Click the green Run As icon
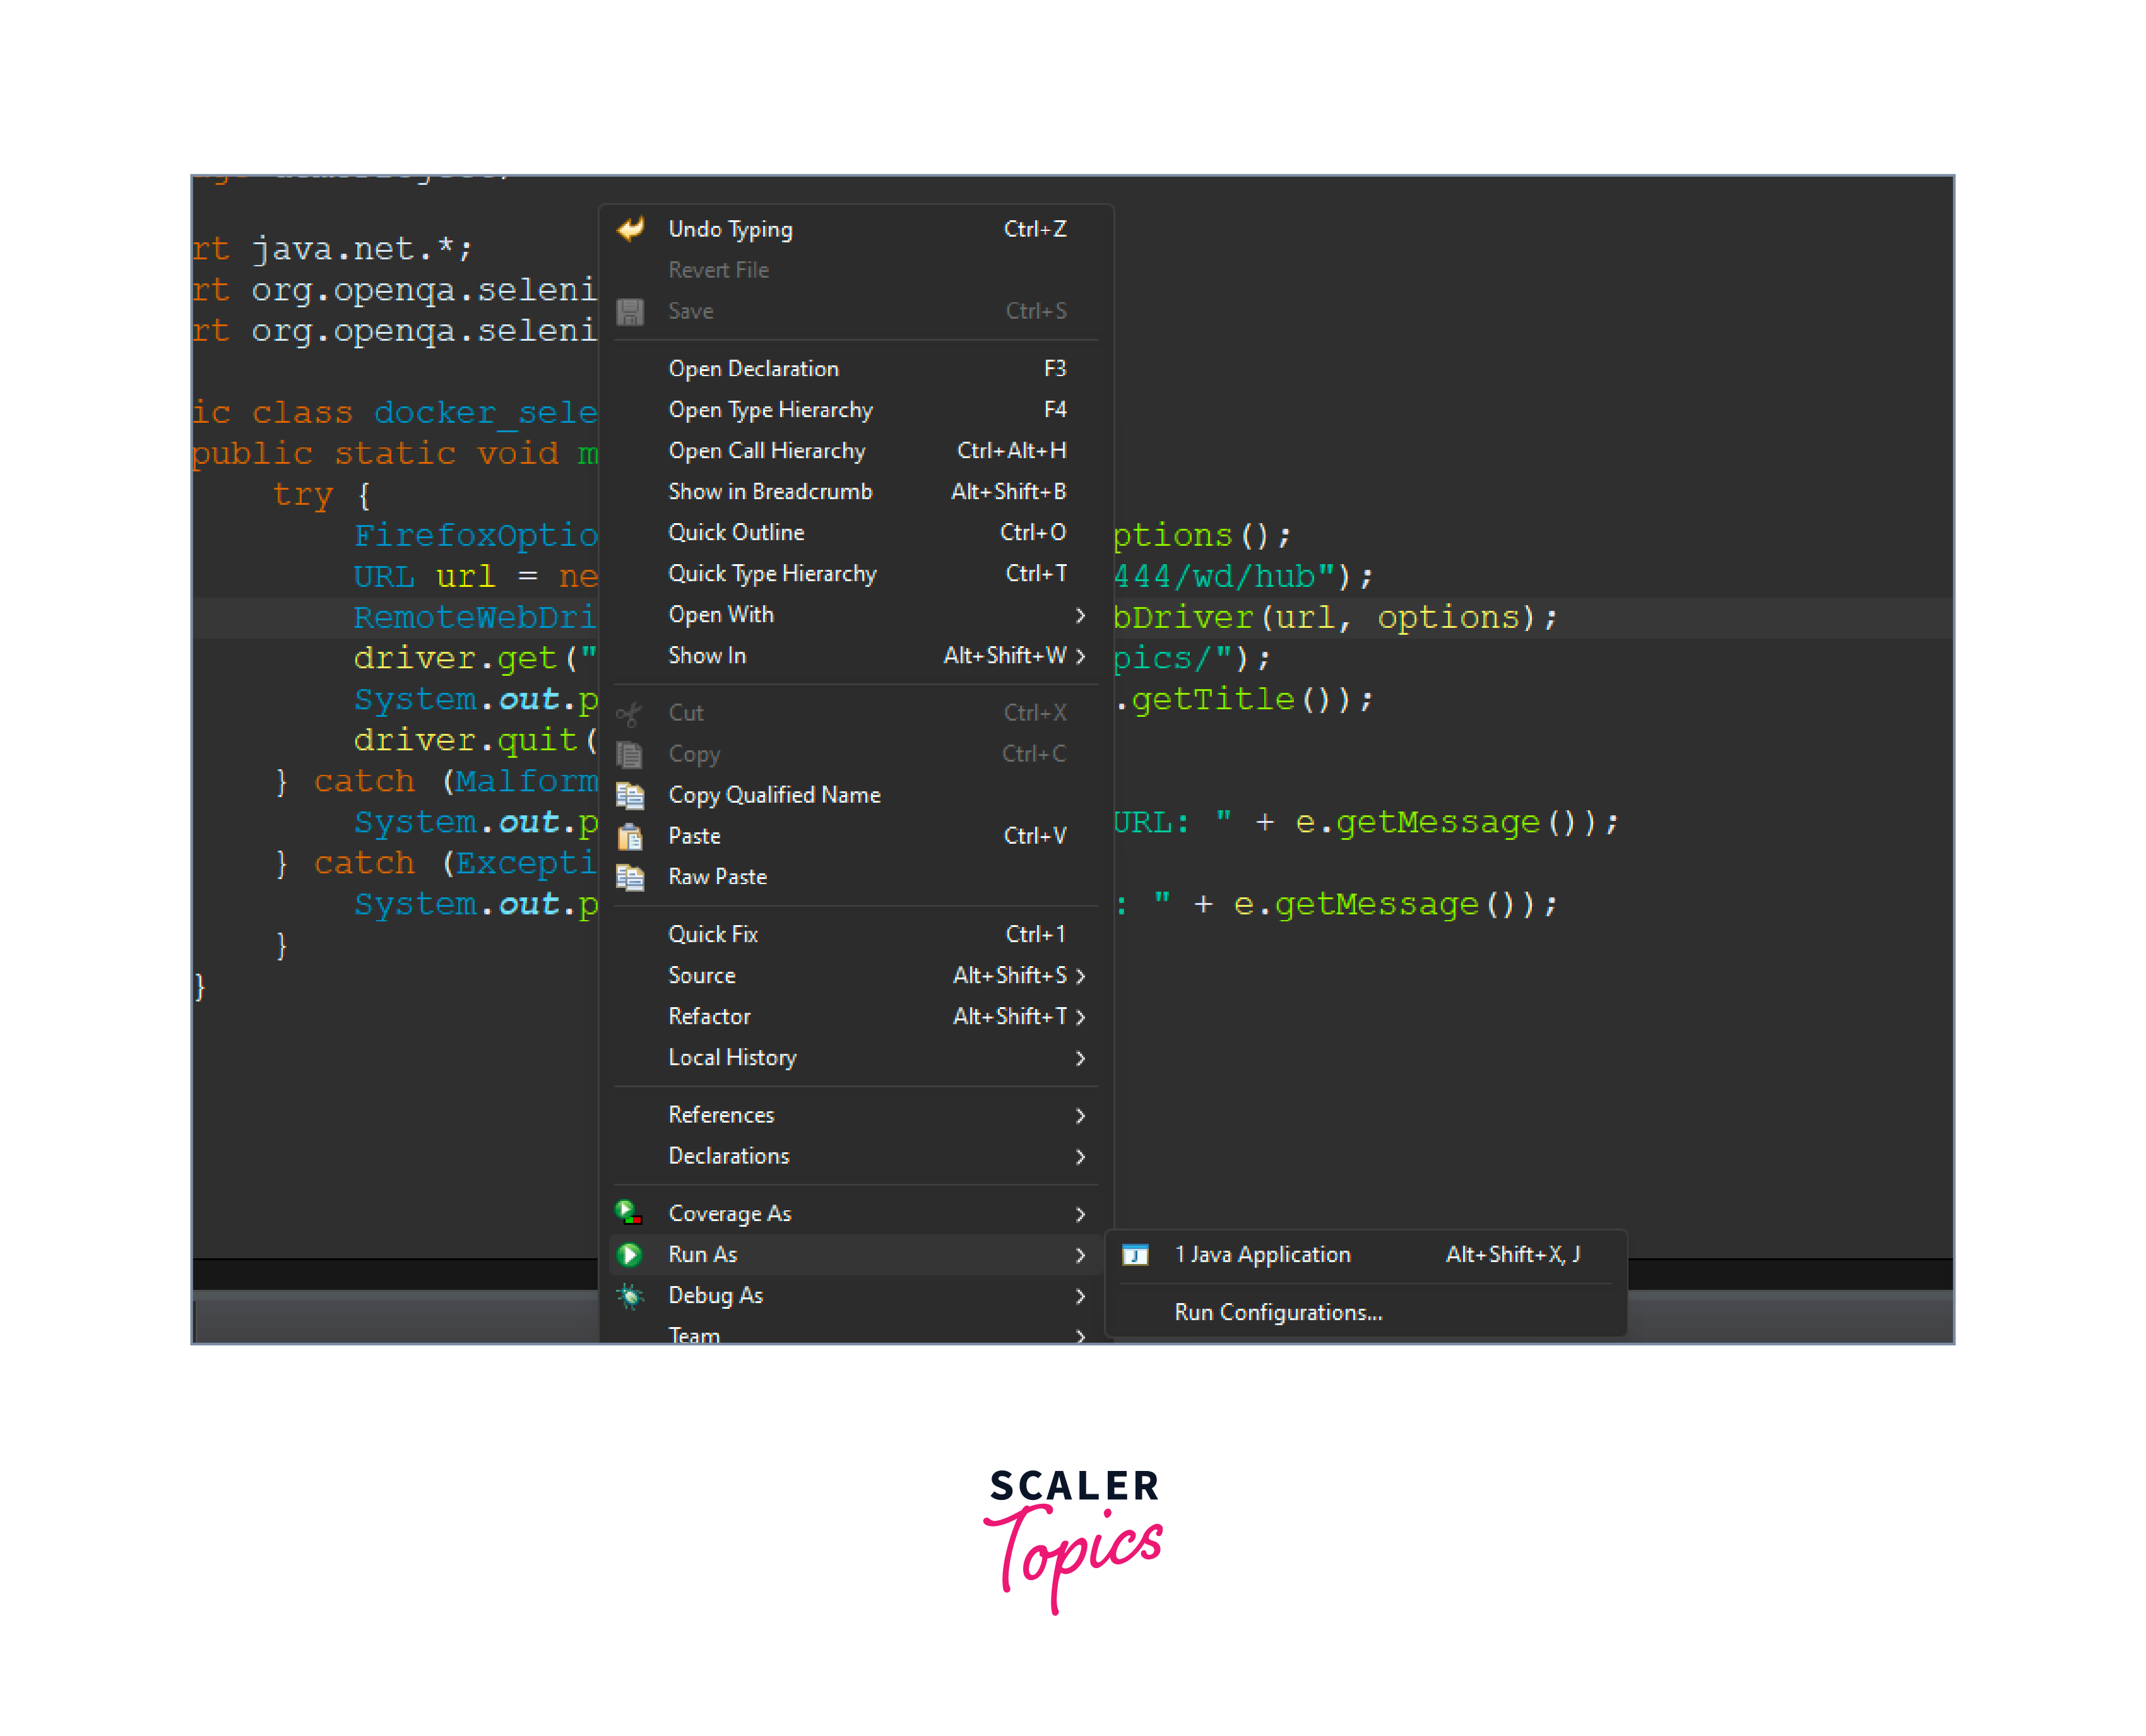The height and width of the screenshot is (1736, 2146). (x=630, y=1254)
